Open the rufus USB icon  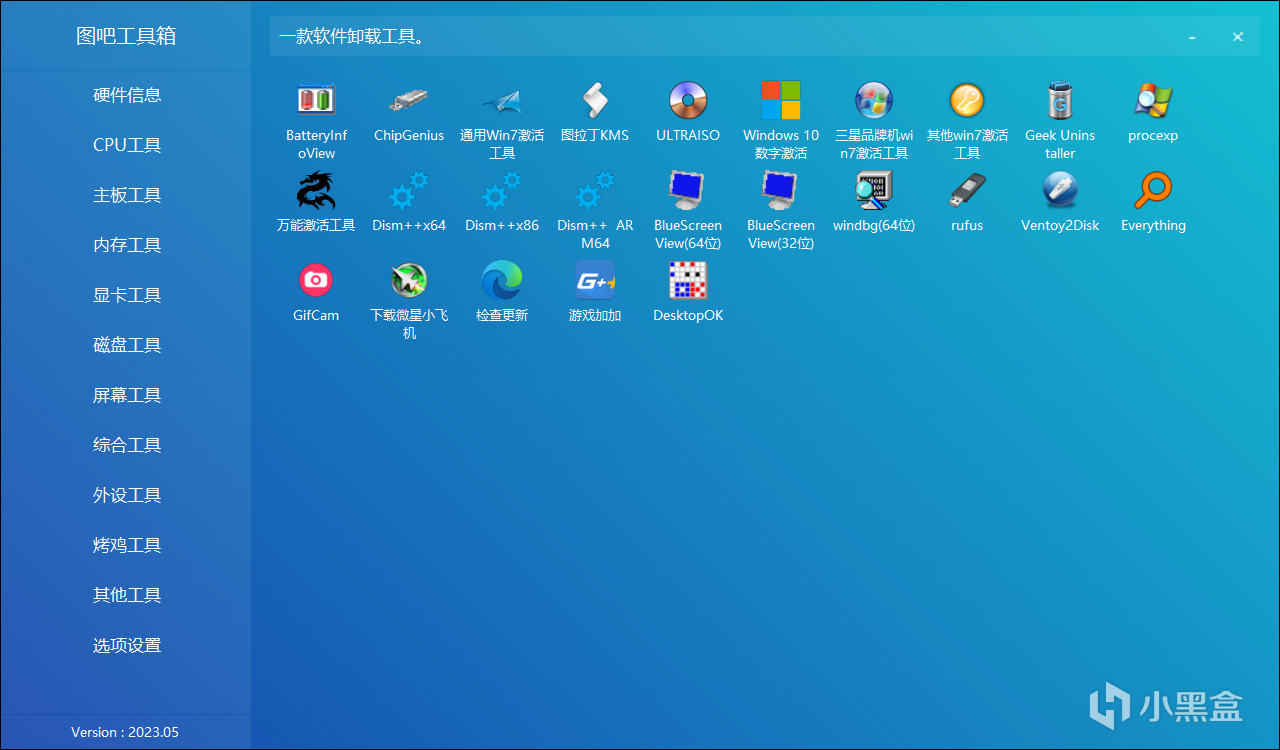pos(967,190)
